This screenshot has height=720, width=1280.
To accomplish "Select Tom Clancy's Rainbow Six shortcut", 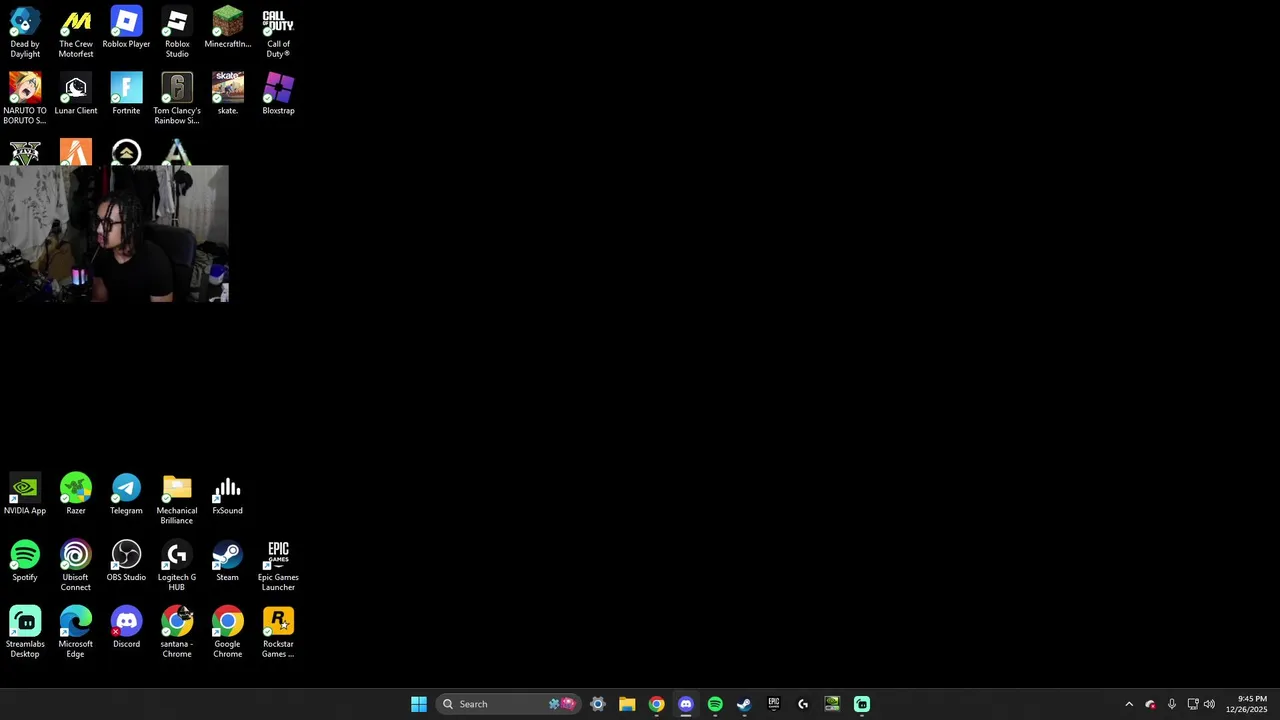I will coord(177,98).
